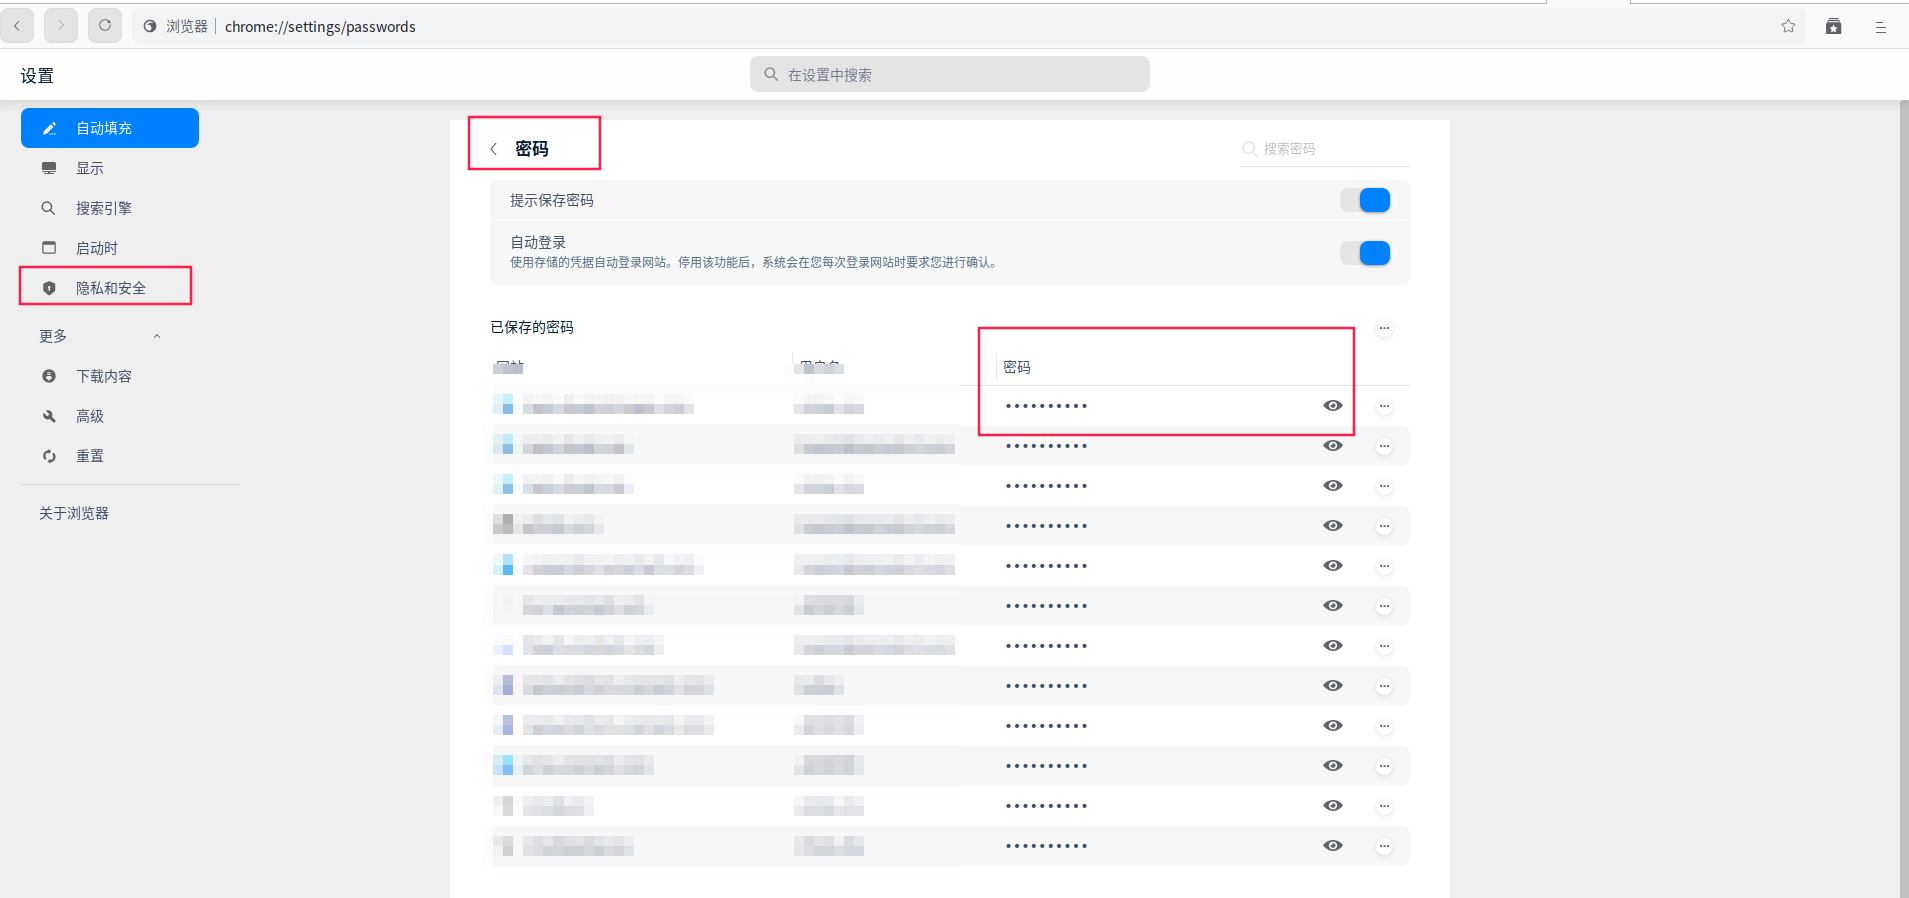Toggle the 提示保存密码 switch
The image size is (1909, 898).
pyautogui.click(x=1366, y=200)
